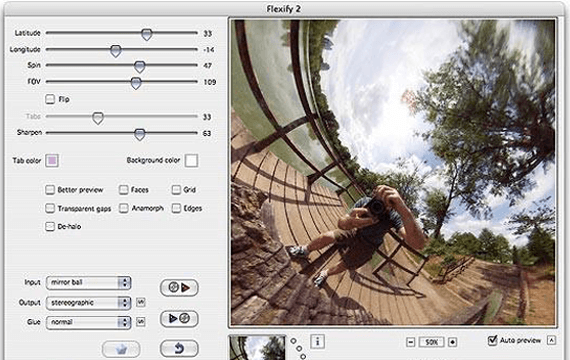Screen dimensions: 570x360
Task: Click the play-then-globe arrow button
Action: click(x=179, y=319)
